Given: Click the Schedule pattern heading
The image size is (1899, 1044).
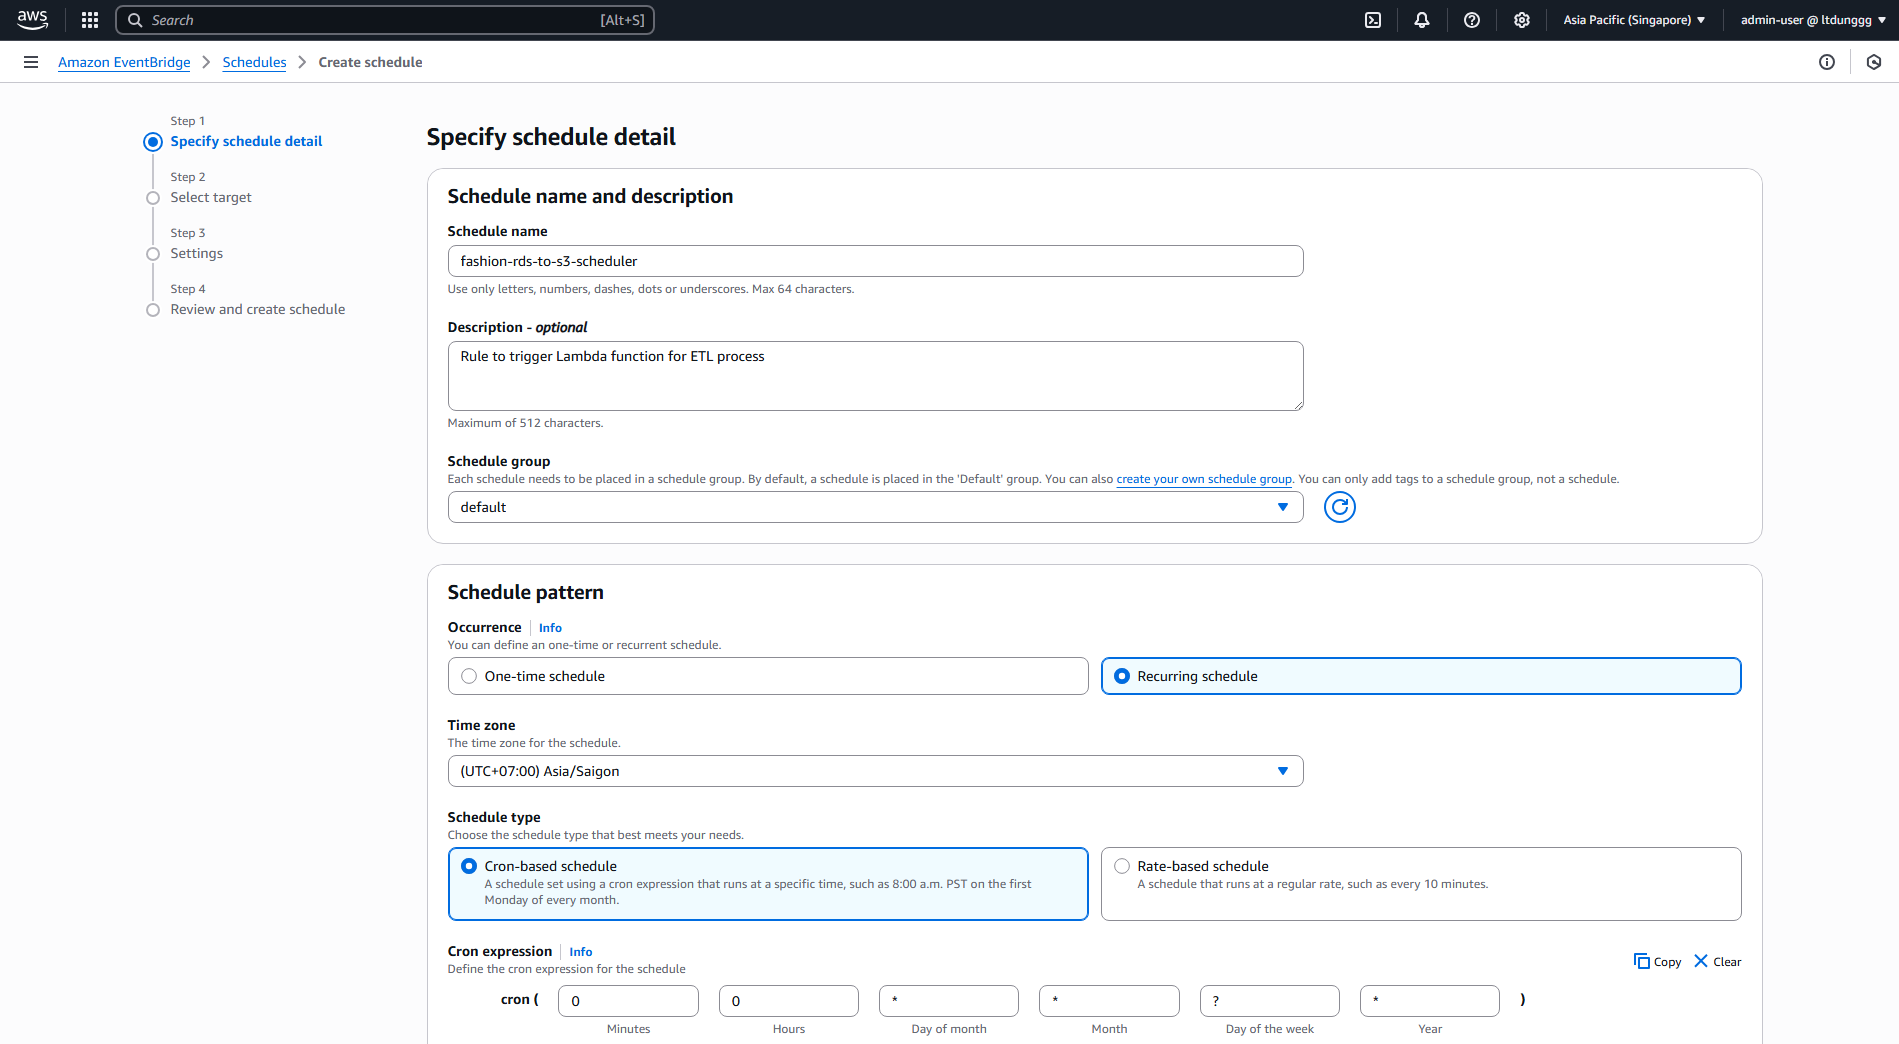Looking at the screenshot, I should pyautogui.click(x=525, y=592).
